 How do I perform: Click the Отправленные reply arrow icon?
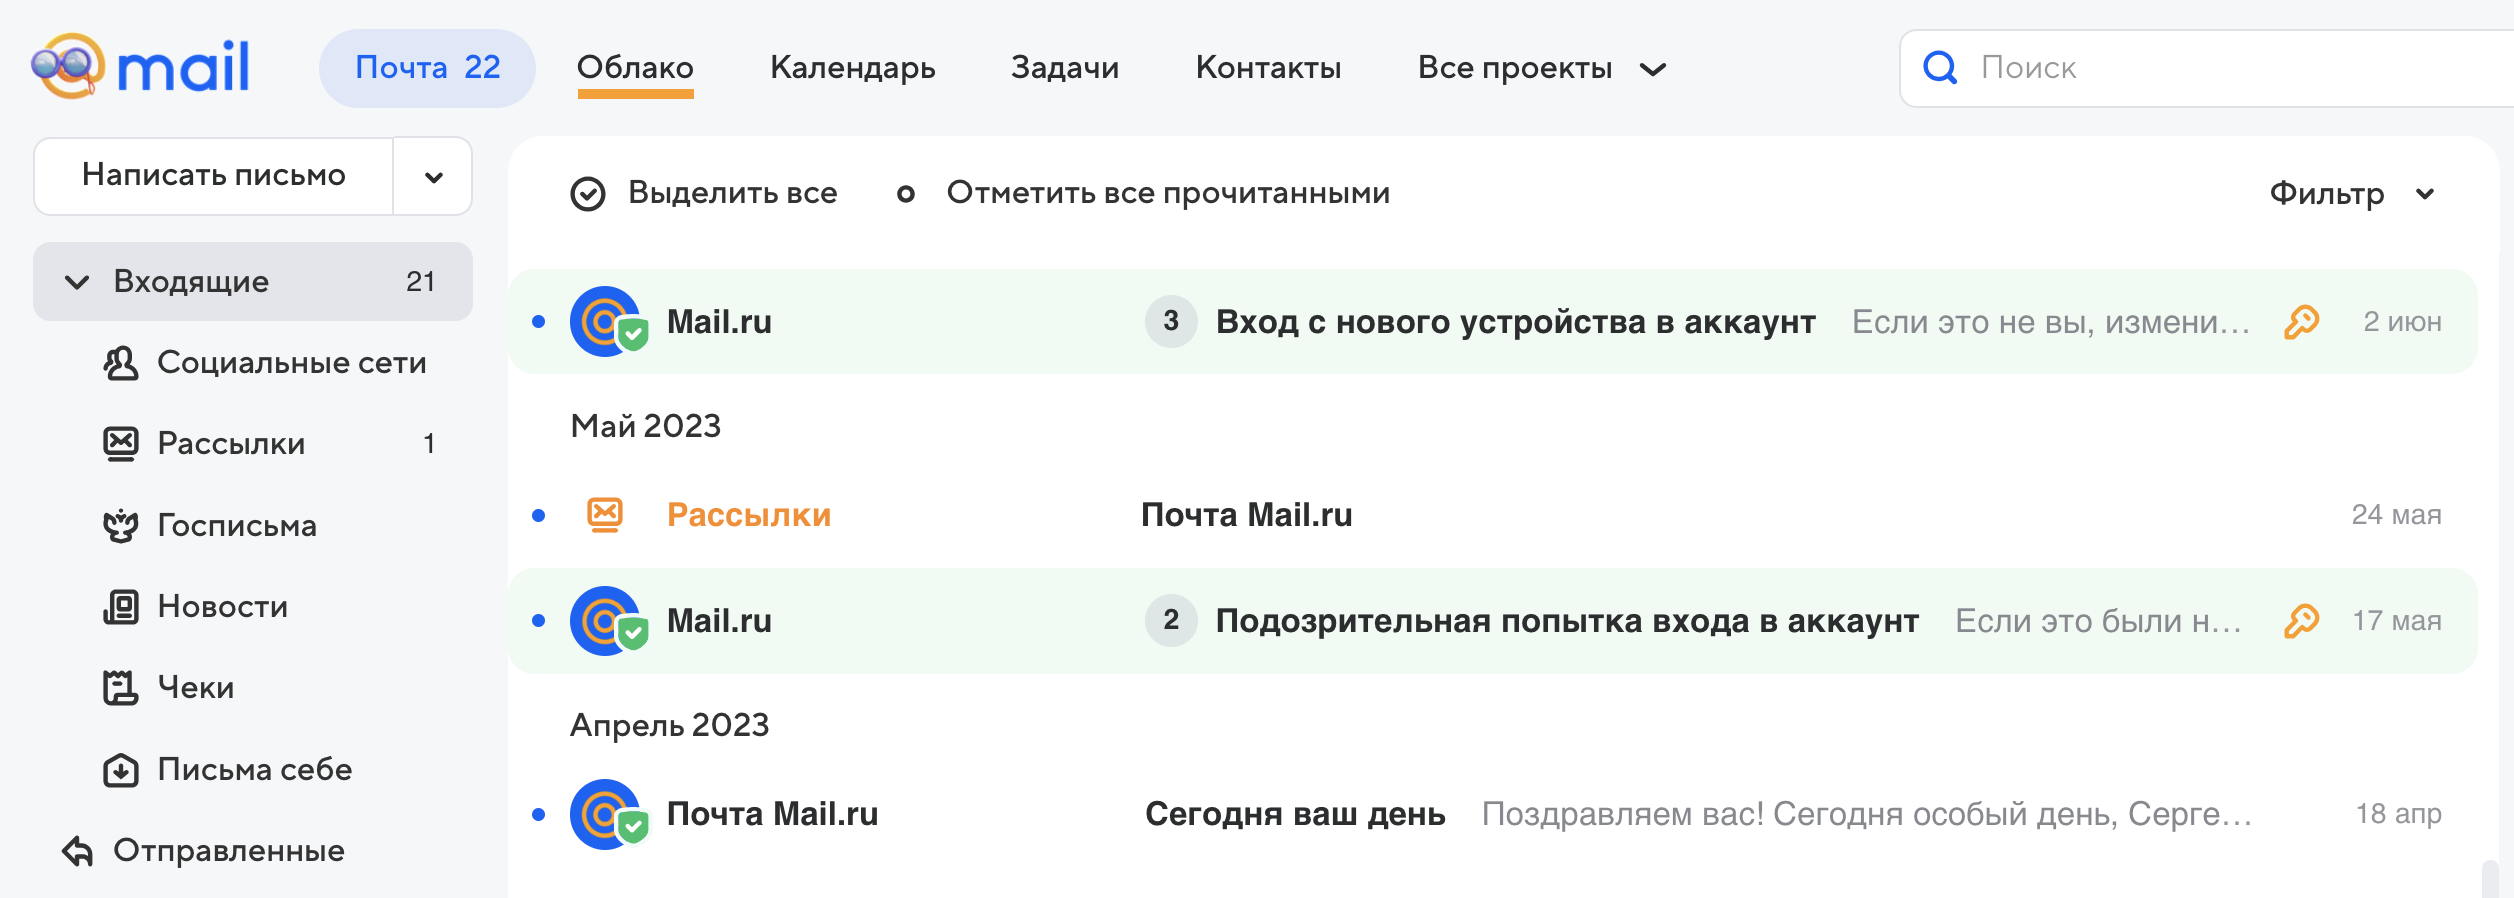pyautogui.click(x=77, y=851)
